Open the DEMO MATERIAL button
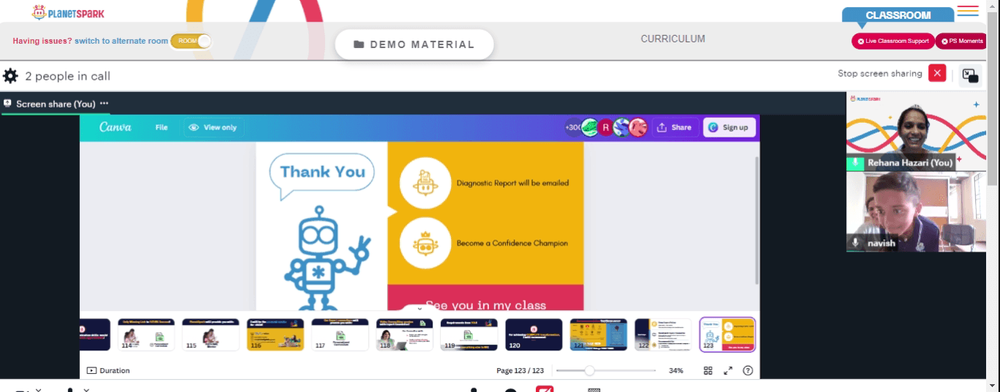 pos(414,45)
